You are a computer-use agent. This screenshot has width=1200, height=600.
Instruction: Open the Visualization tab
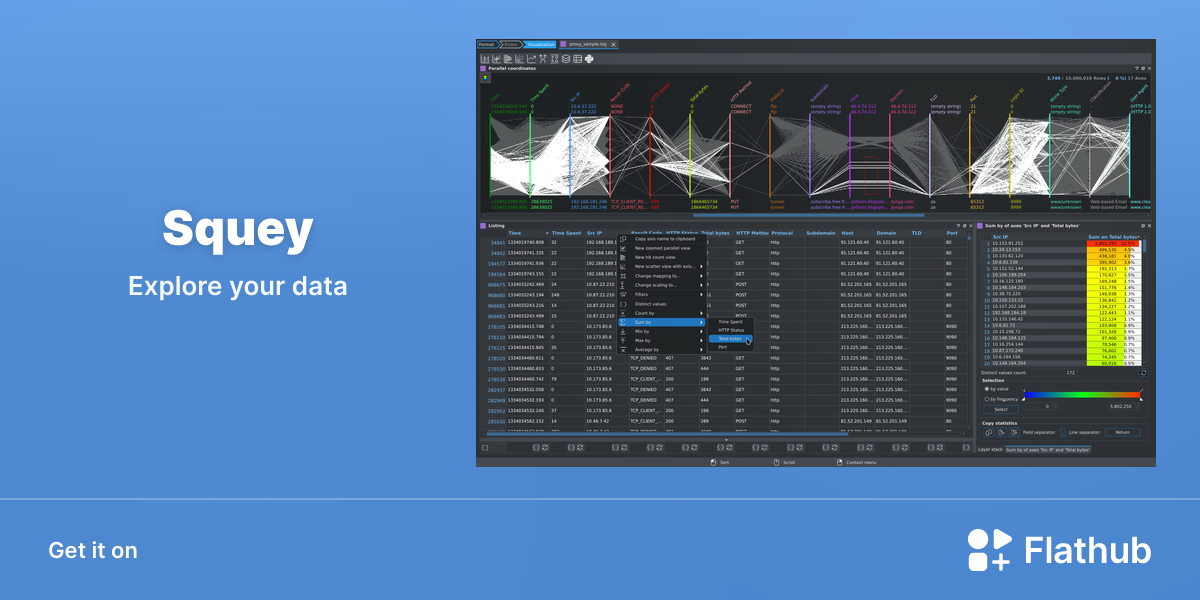[x=539, y=45]
